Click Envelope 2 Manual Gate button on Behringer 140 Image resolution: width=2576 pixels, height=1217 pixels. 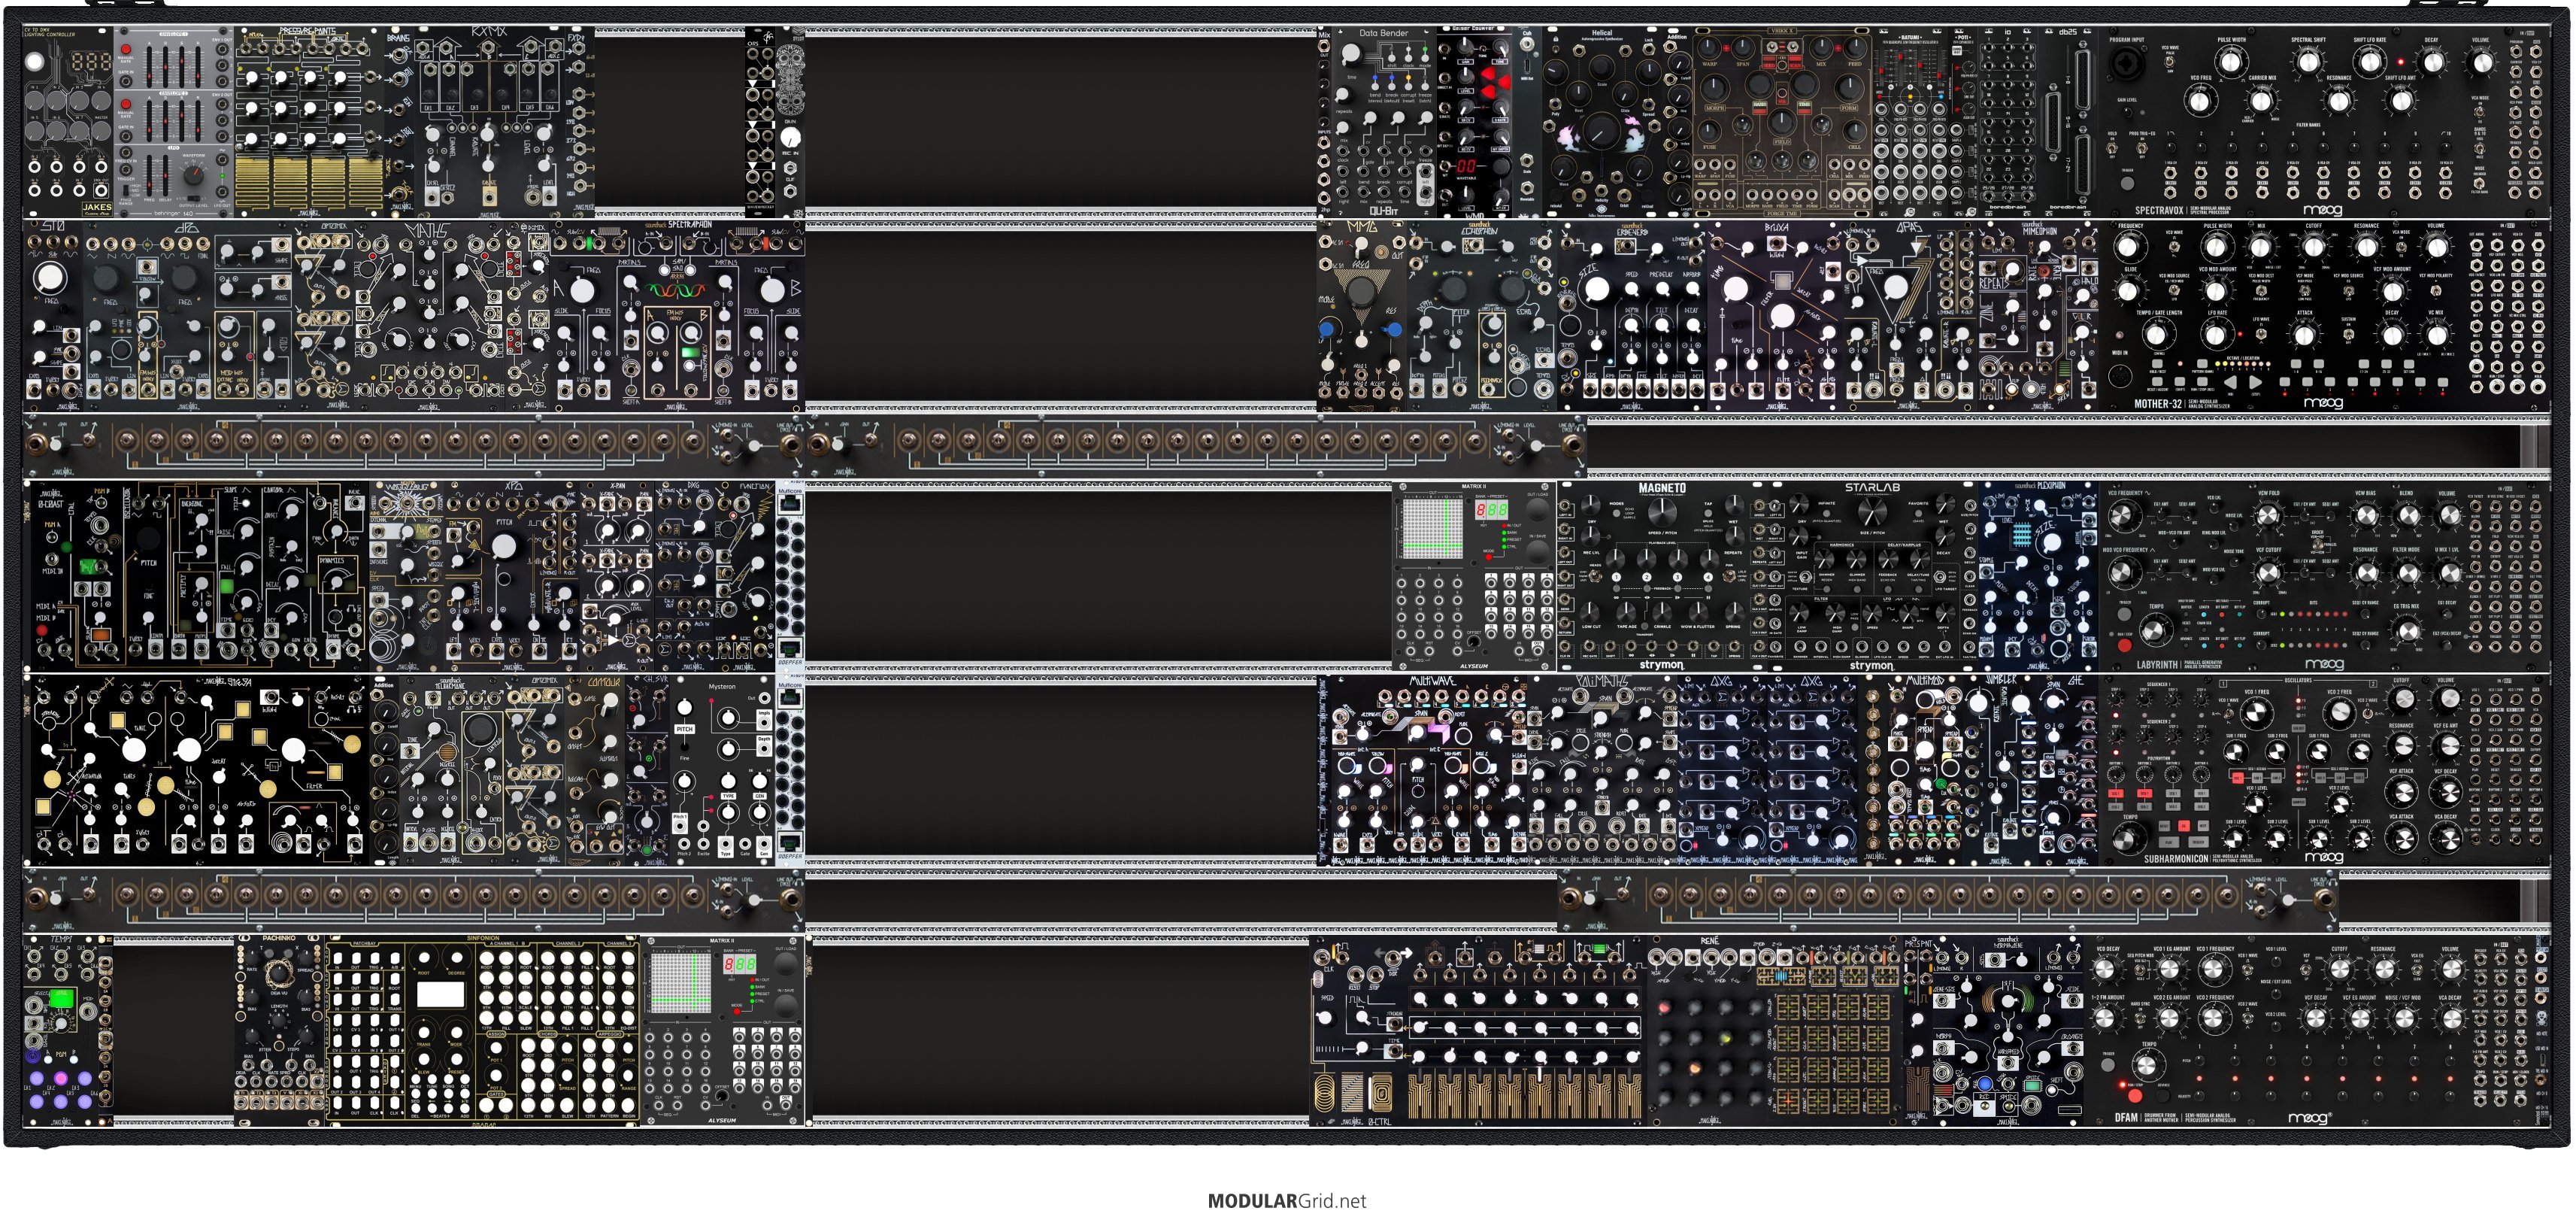[125, 104]
